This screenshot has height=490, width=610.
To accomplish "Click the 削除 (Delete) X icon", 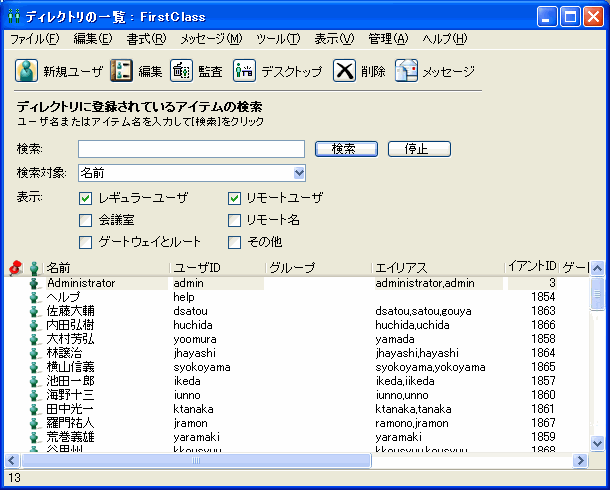I will click(x=344, y=71).
